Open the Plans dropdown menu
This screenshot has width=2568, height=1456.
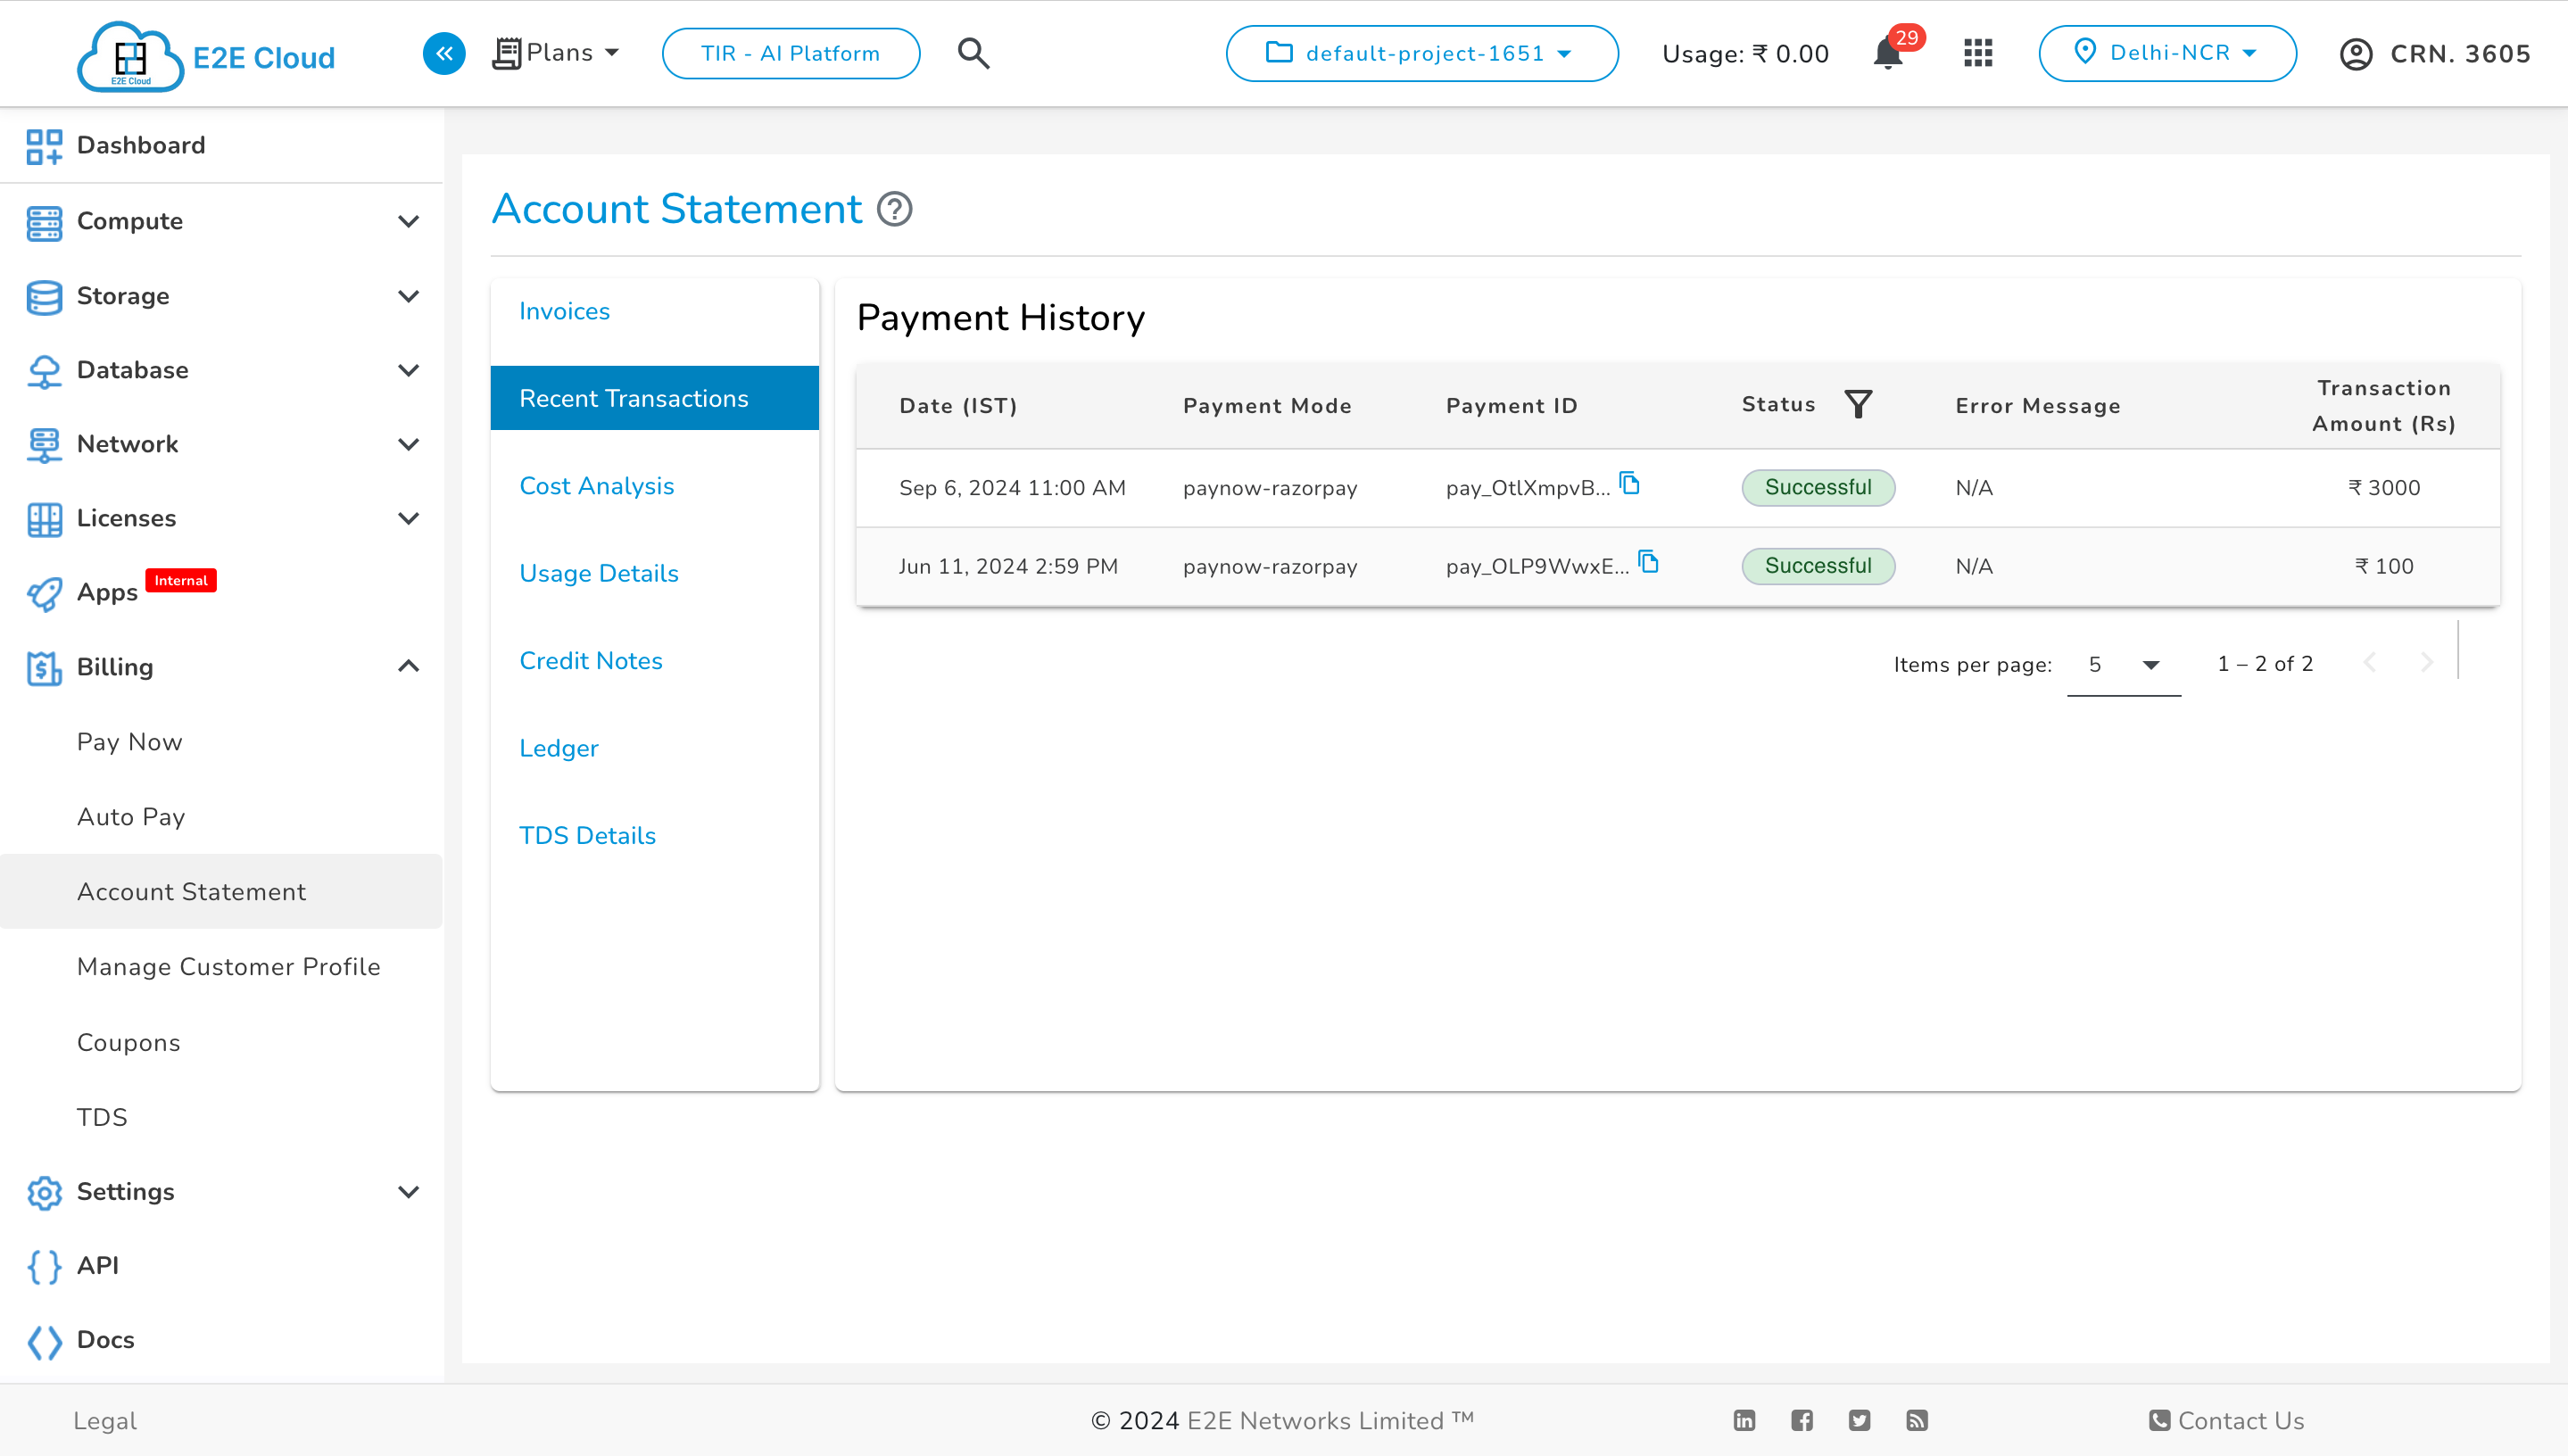coord(556,53)
